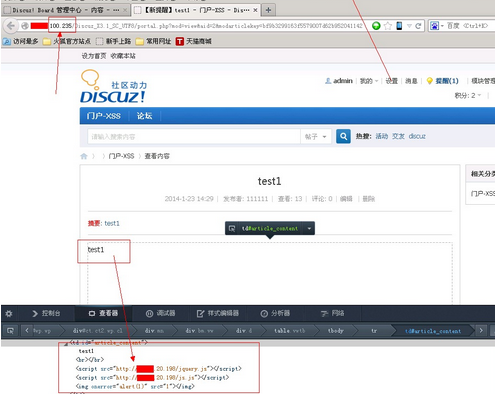The image size is (495, 394).
Task: Collapse the td article_content node triangle
Action: 66,343
